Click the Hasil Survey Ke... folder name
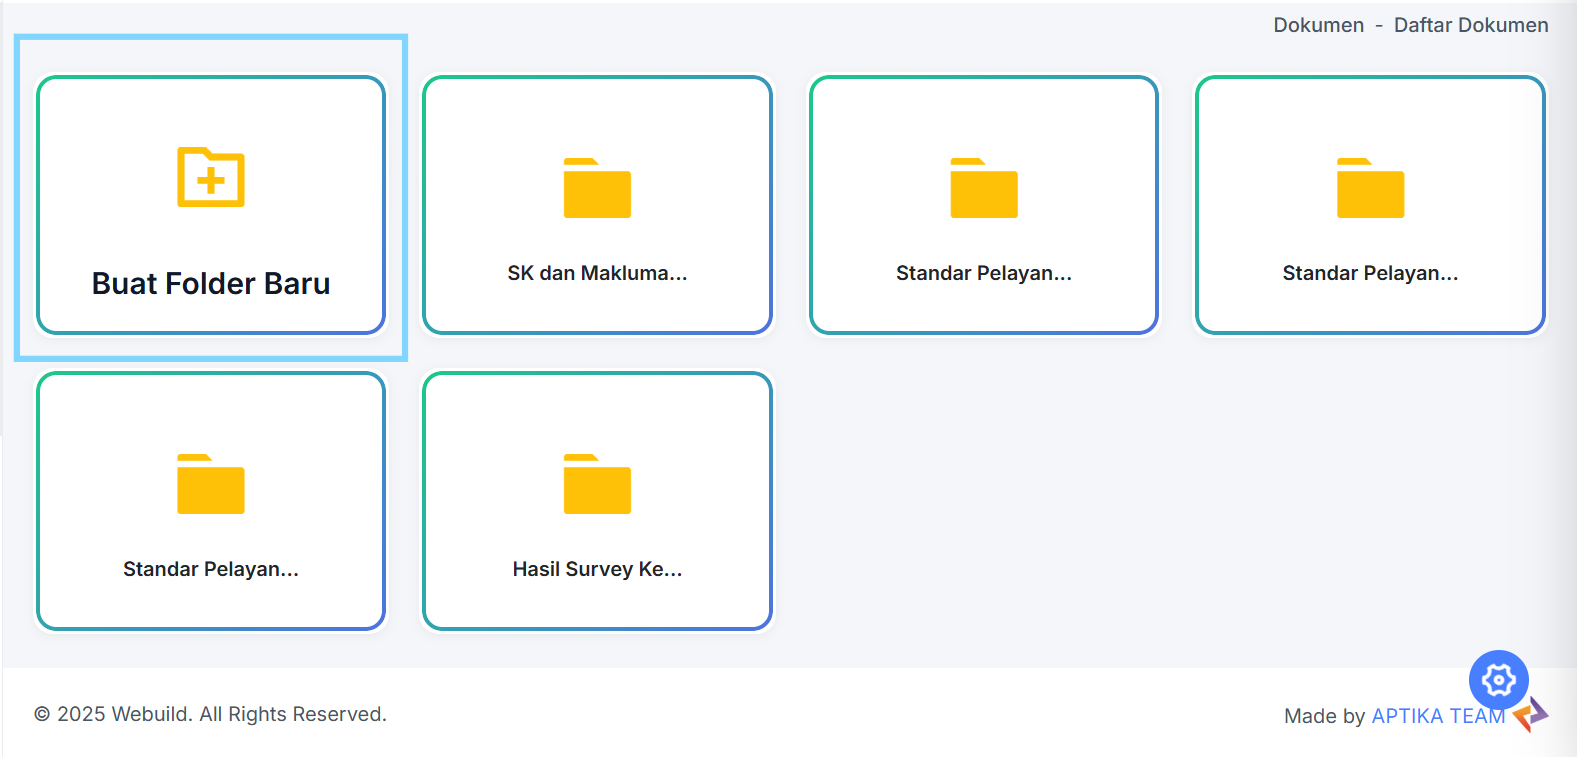This screenshot has width=1577, height=757. click(597, 569)
